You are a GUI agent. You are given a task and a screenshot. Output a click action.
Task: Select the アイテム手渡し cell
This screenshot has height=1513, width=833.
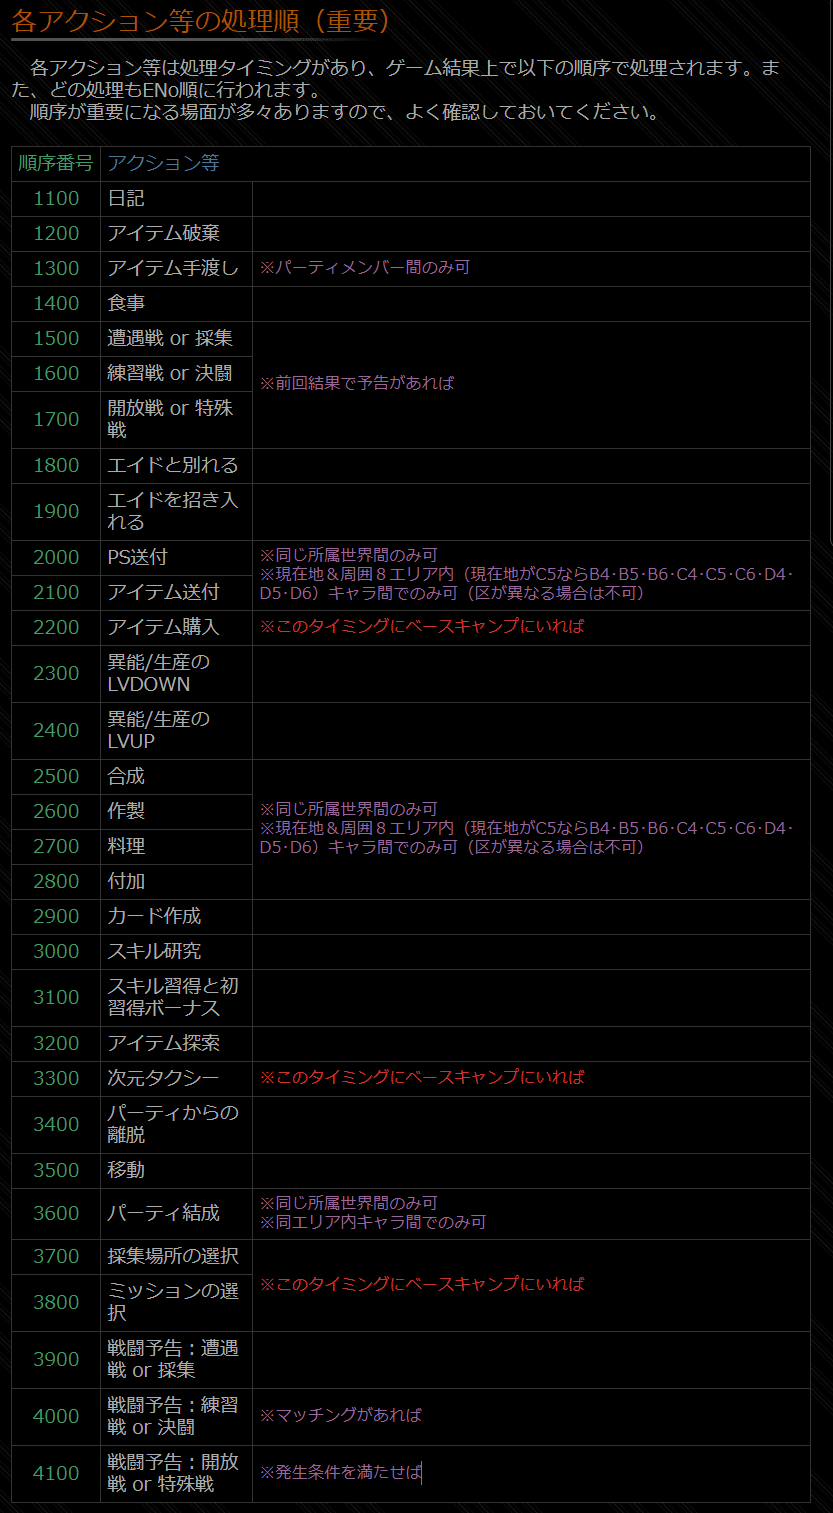[x=176, y=269]
